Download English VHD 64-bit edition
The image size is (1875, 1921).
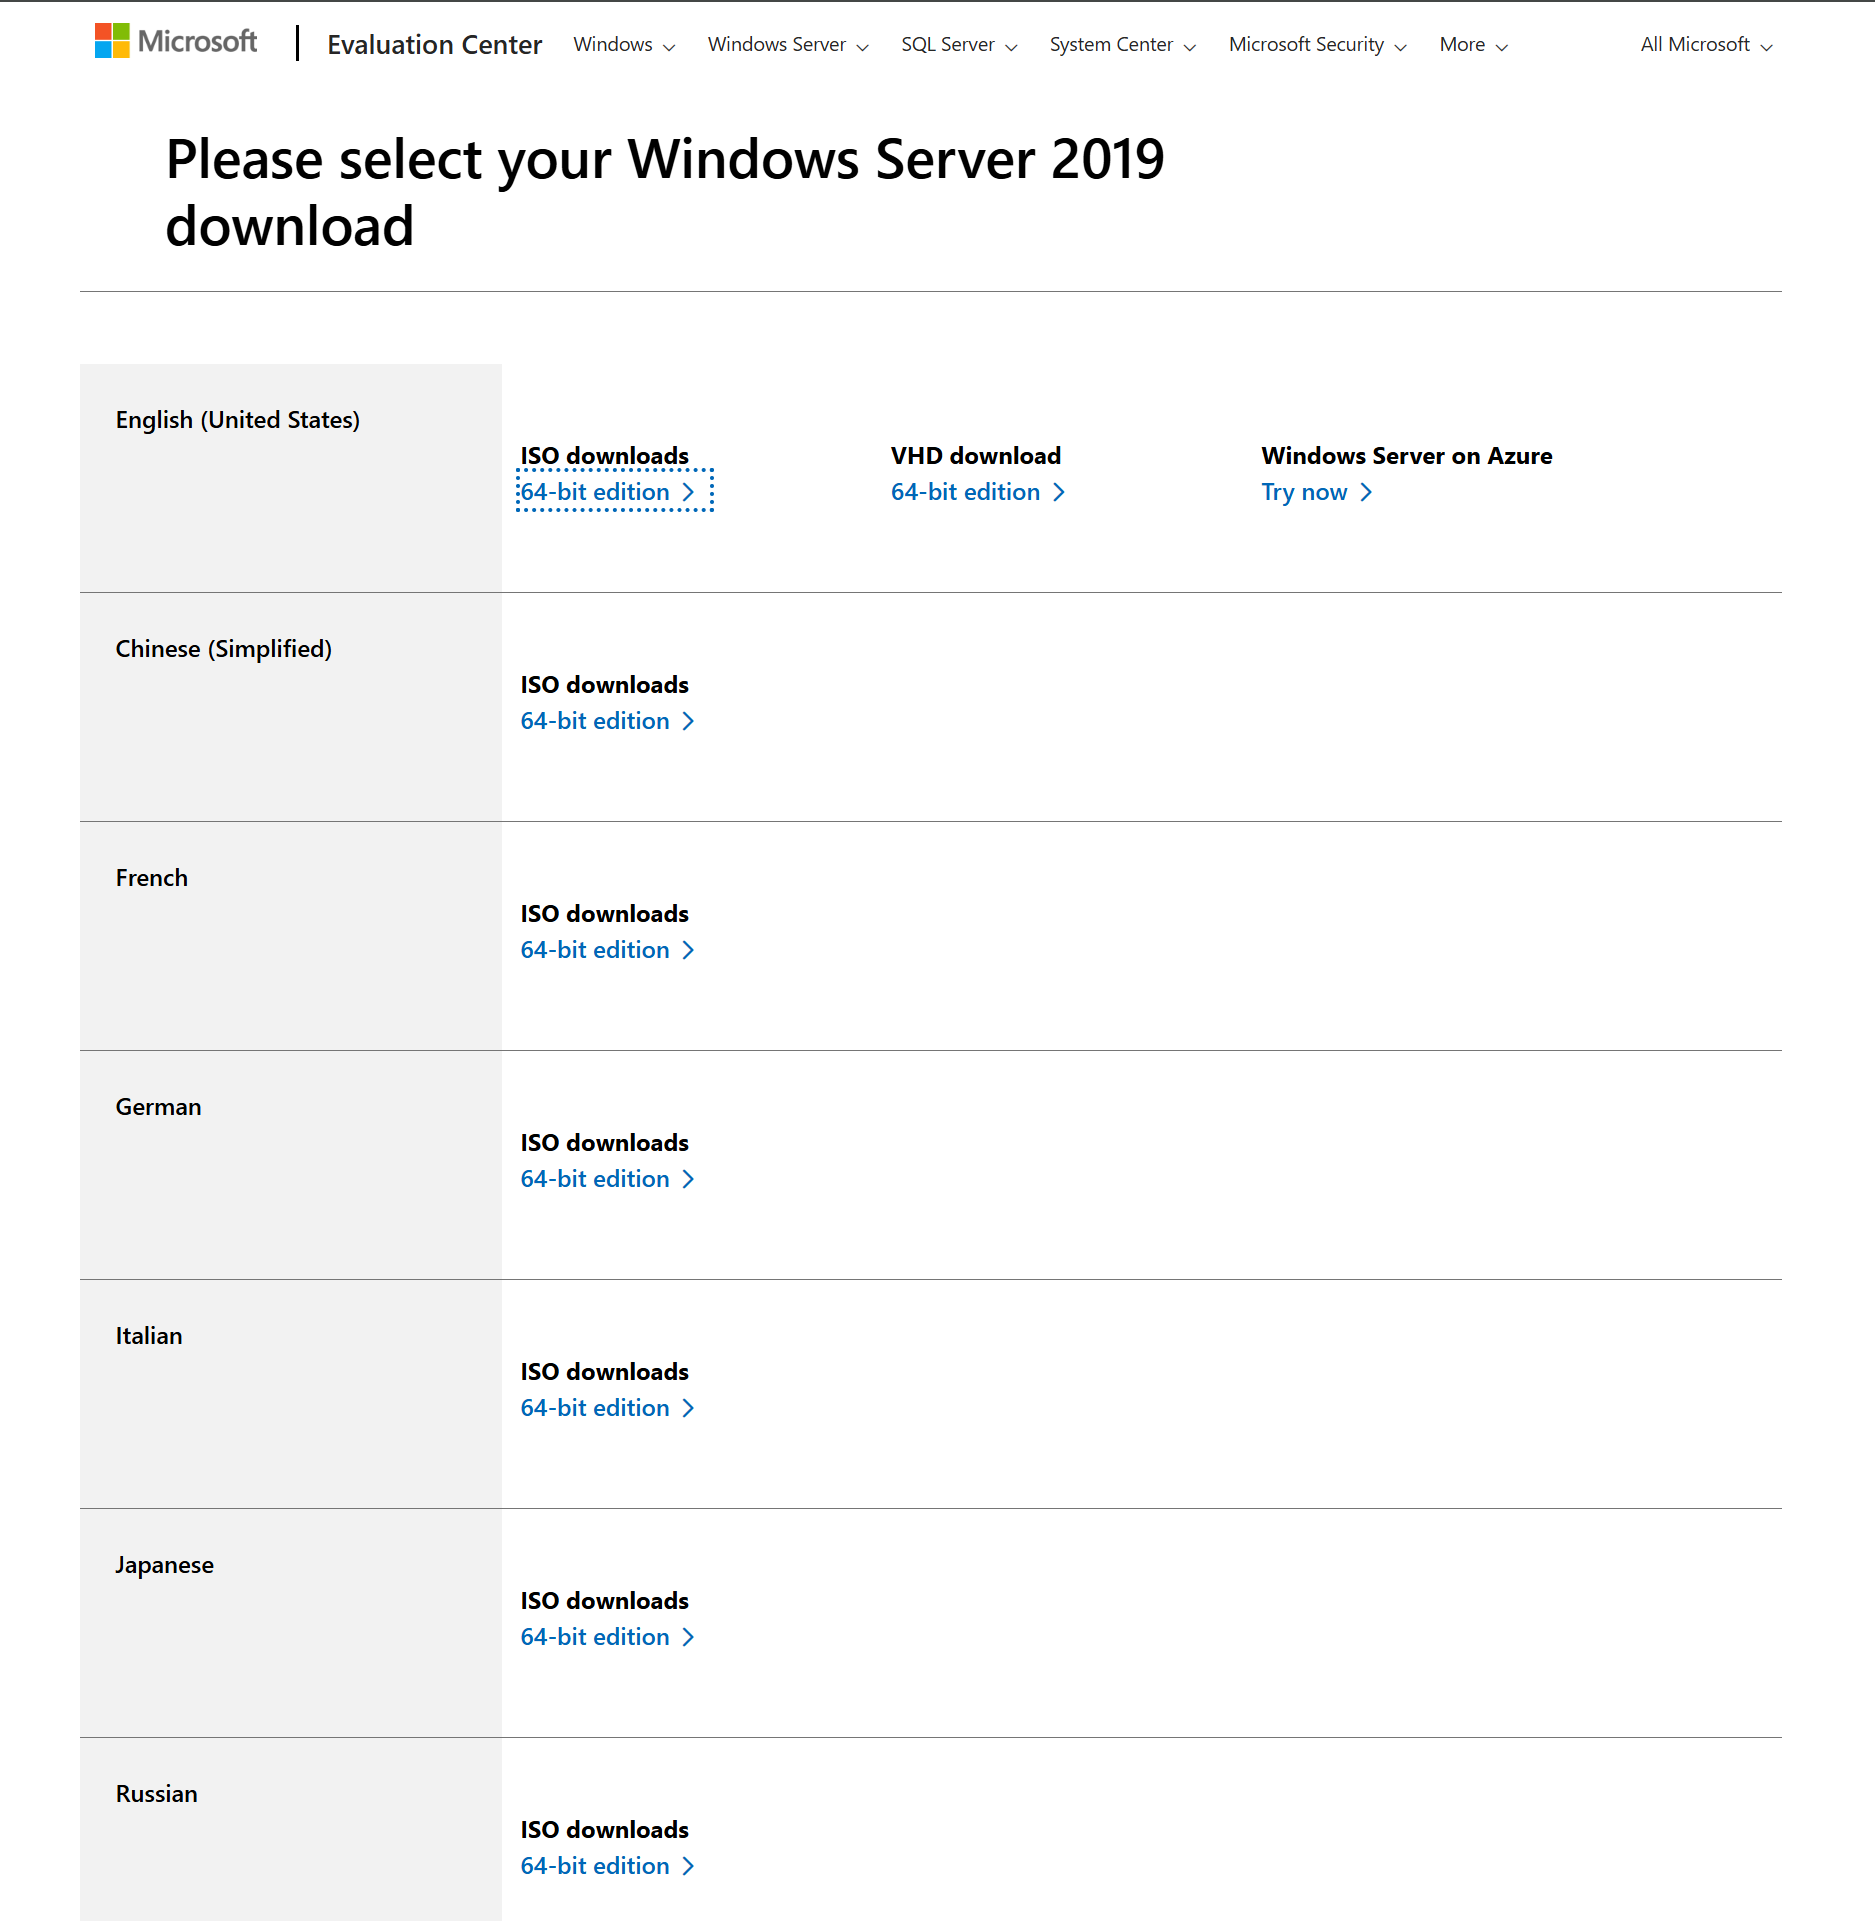978,492
